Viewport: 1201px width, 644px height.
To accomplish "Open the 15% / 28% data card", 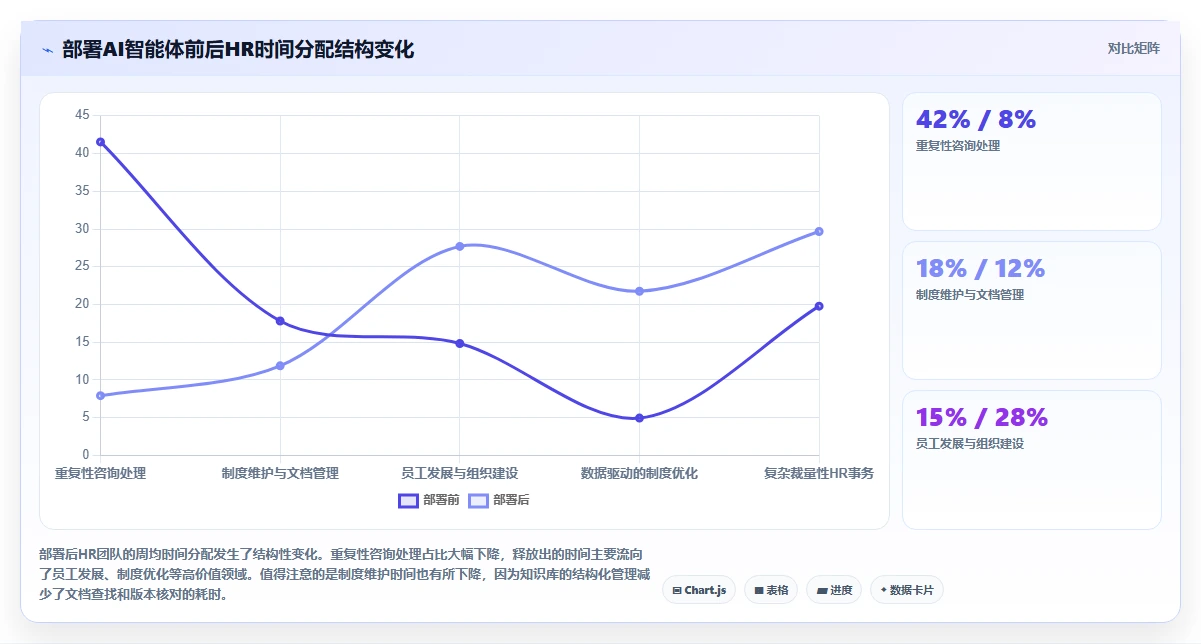I will (x=1032, y=460).
